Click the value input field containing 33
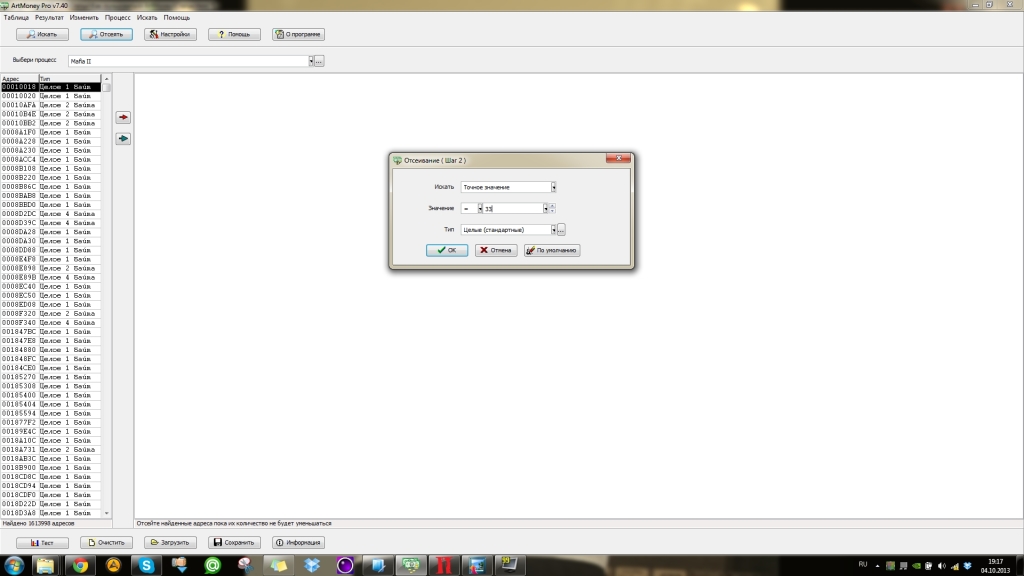Viewport: 1024px width, 576px height. point(513,208)
